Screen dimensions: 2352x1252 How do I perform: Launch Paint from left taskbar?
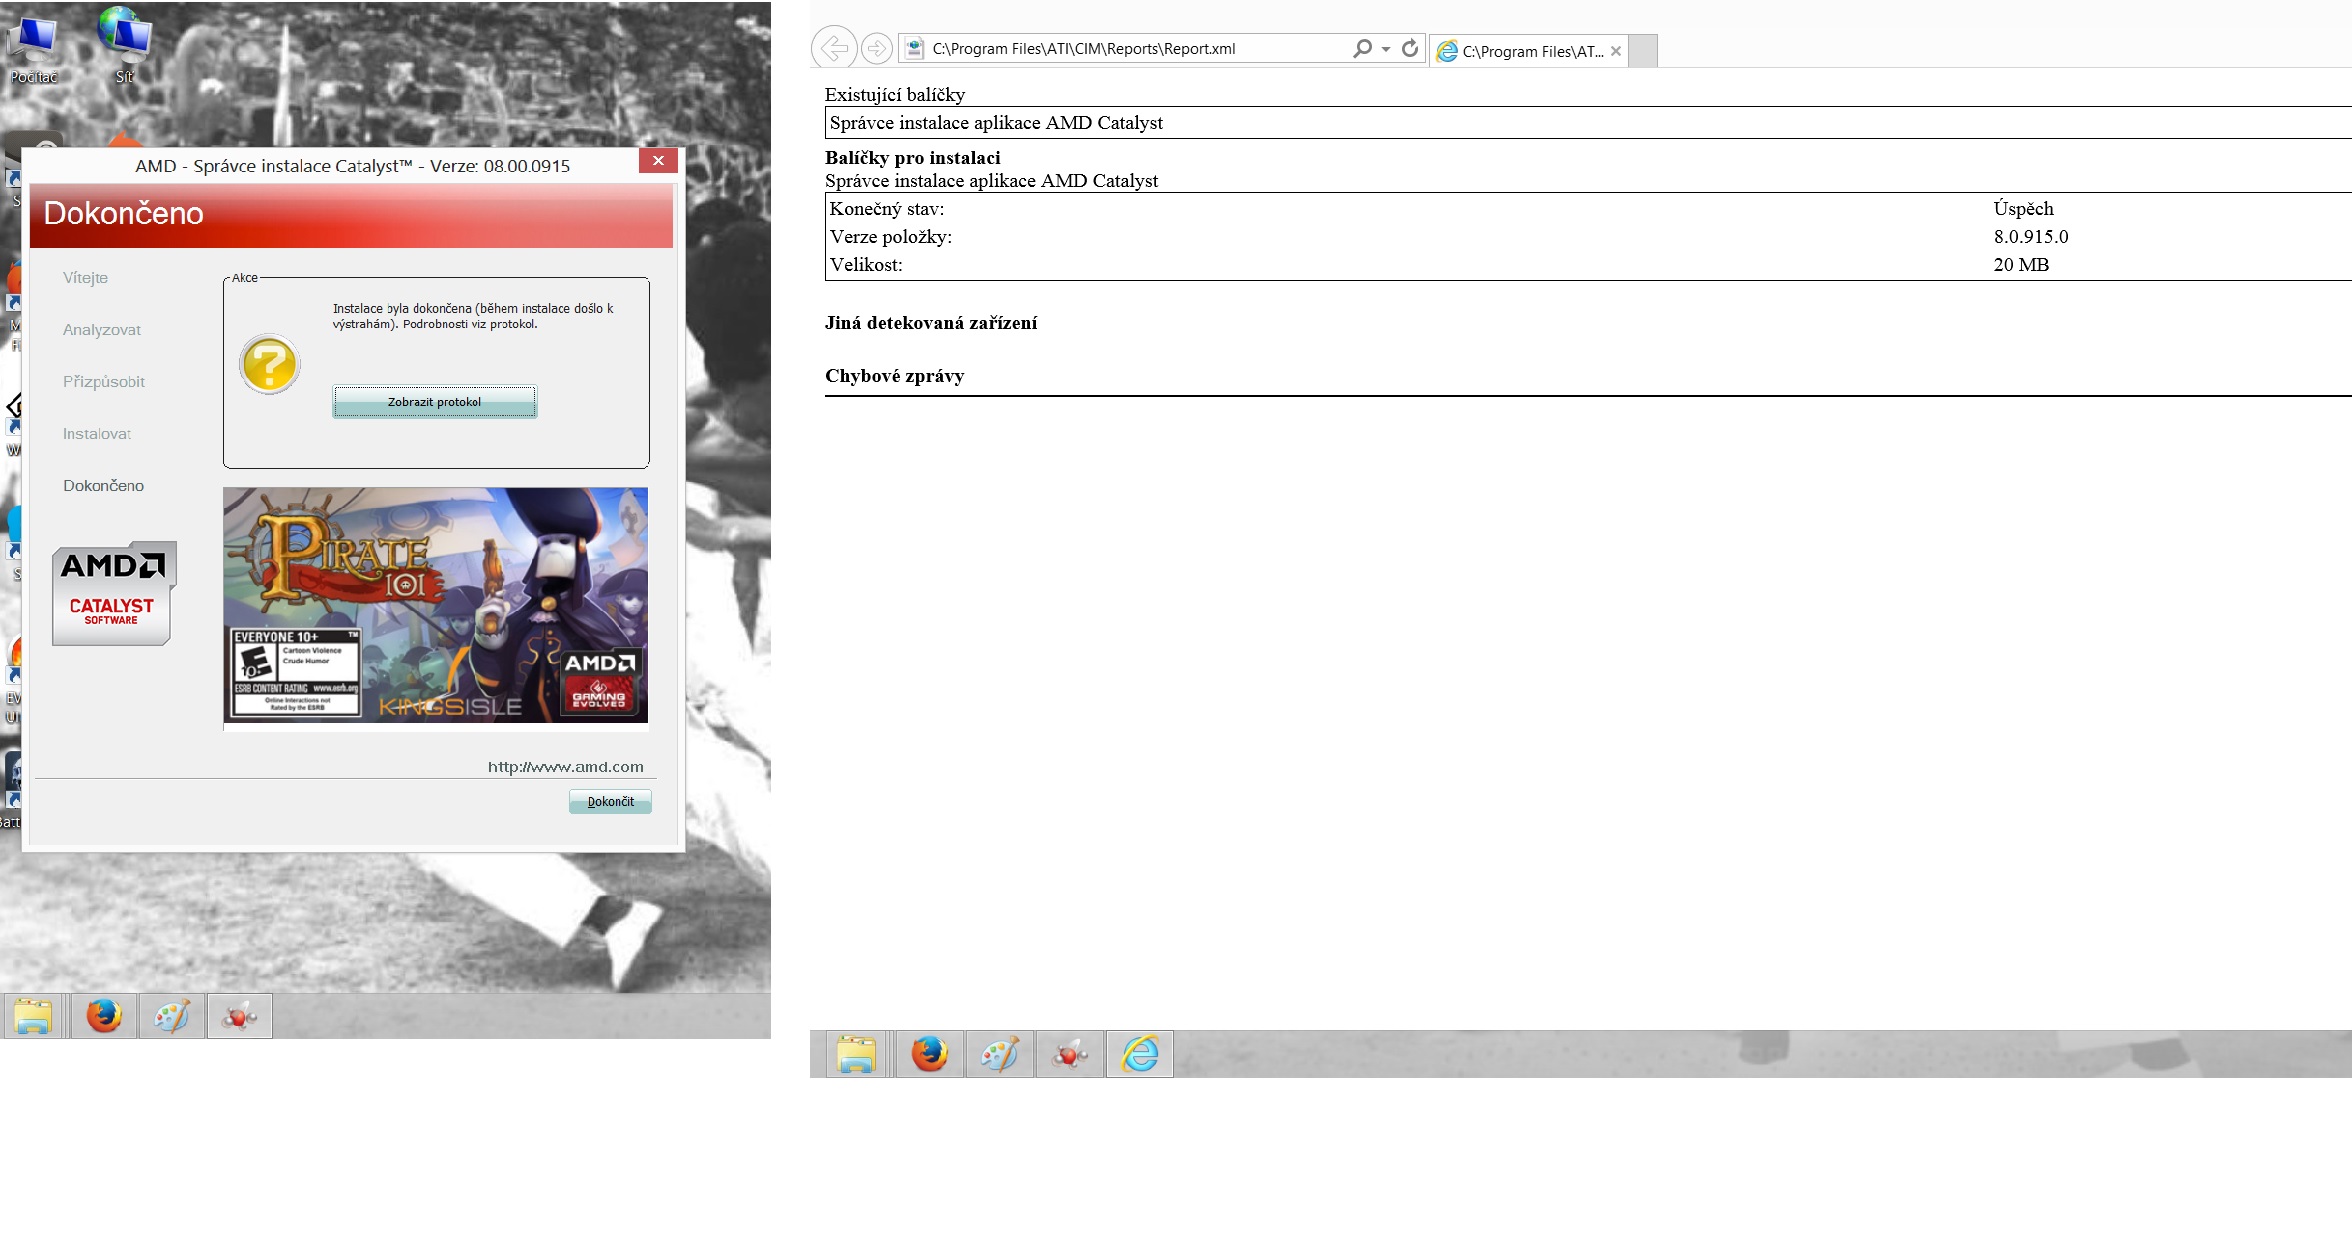pyautogui.click(x=172, y=1016)
